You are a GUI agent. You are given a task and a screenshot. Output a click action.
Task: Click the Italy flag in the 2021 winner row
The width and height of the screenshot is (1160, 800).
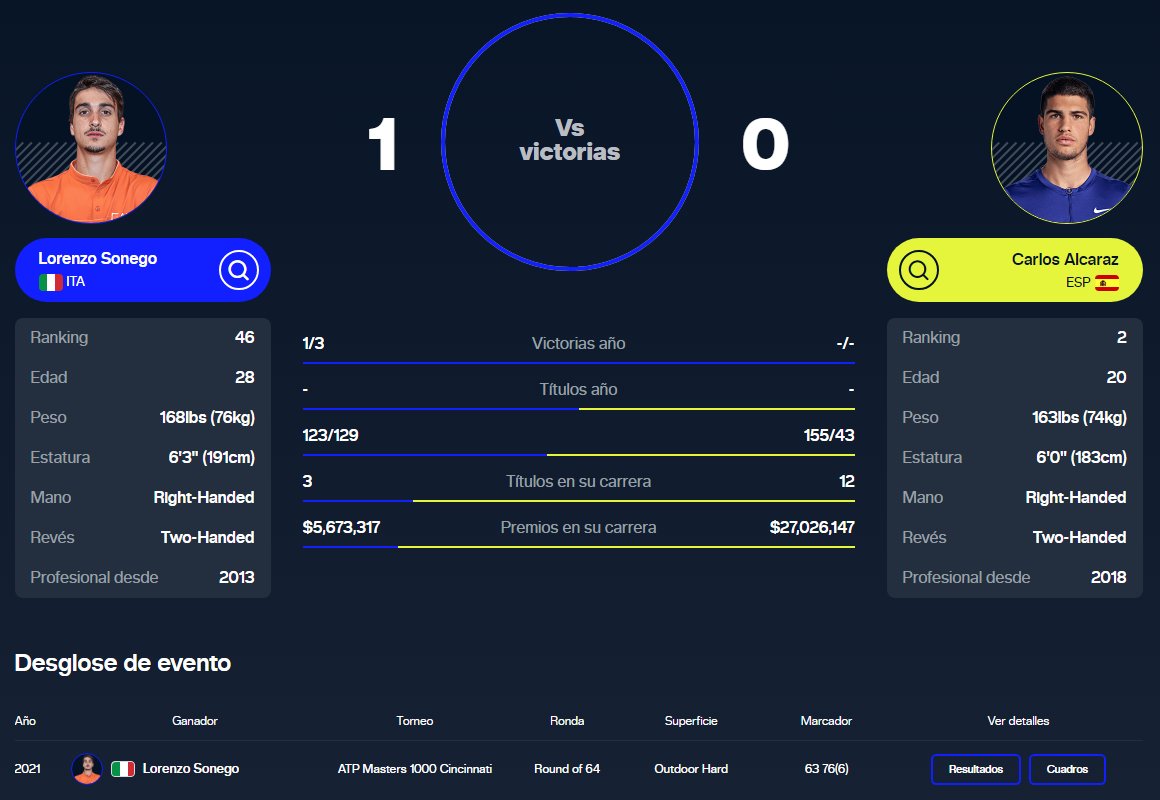123,769
